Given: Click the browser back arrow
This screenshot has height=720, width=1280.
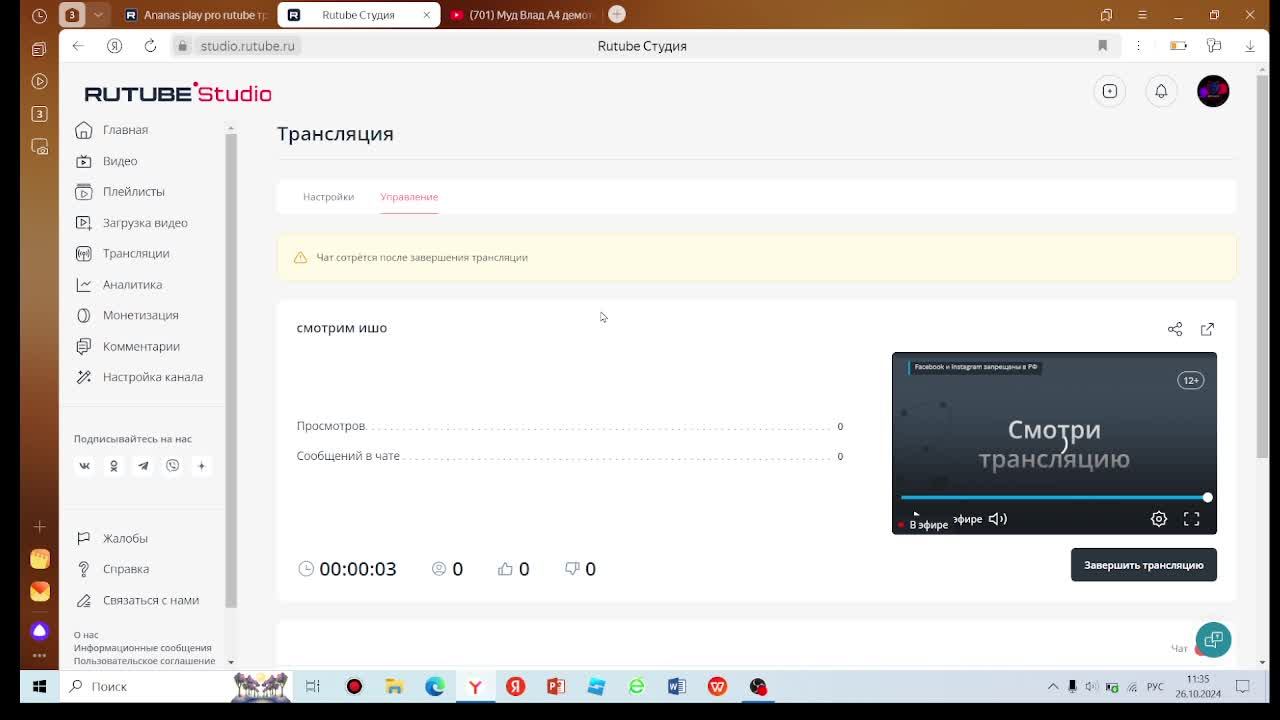Looking at the screenshot, I should 78,46.
